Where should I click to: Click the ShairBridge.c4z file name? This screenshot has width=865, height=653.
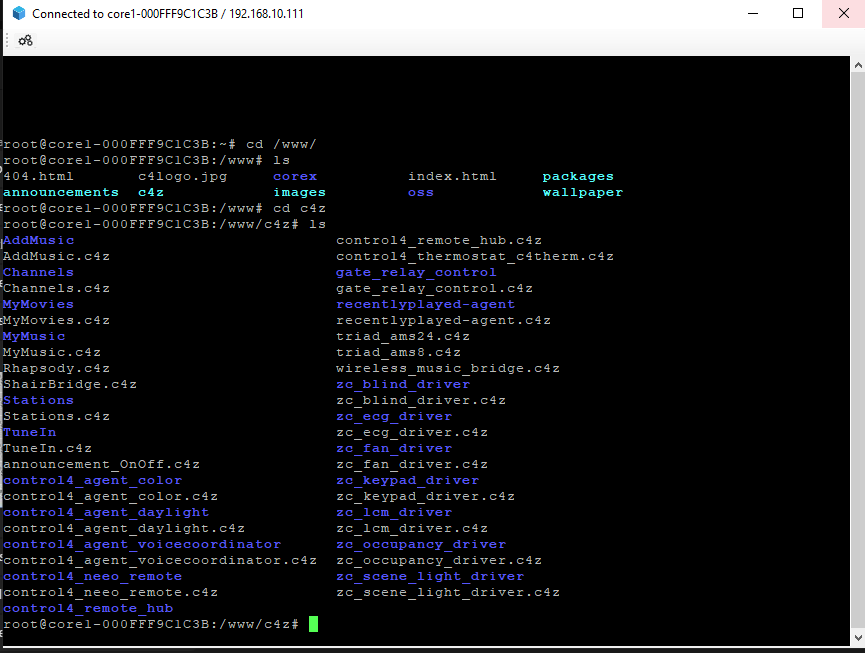tap(70, 384)
